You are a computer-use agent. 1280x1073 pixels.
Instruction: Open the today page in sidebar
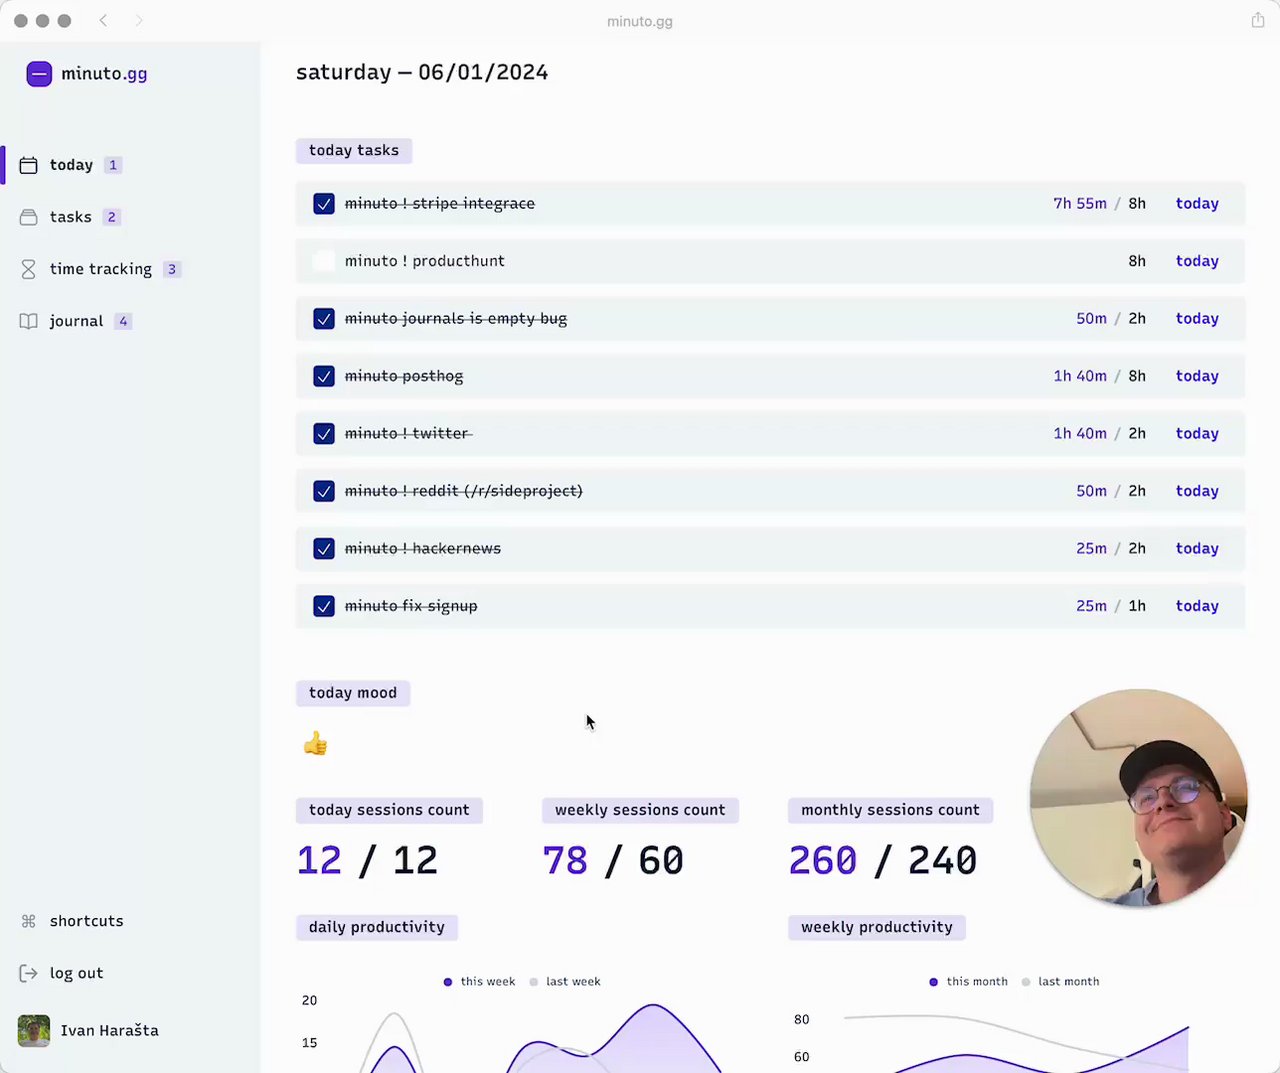coord(71,165)
